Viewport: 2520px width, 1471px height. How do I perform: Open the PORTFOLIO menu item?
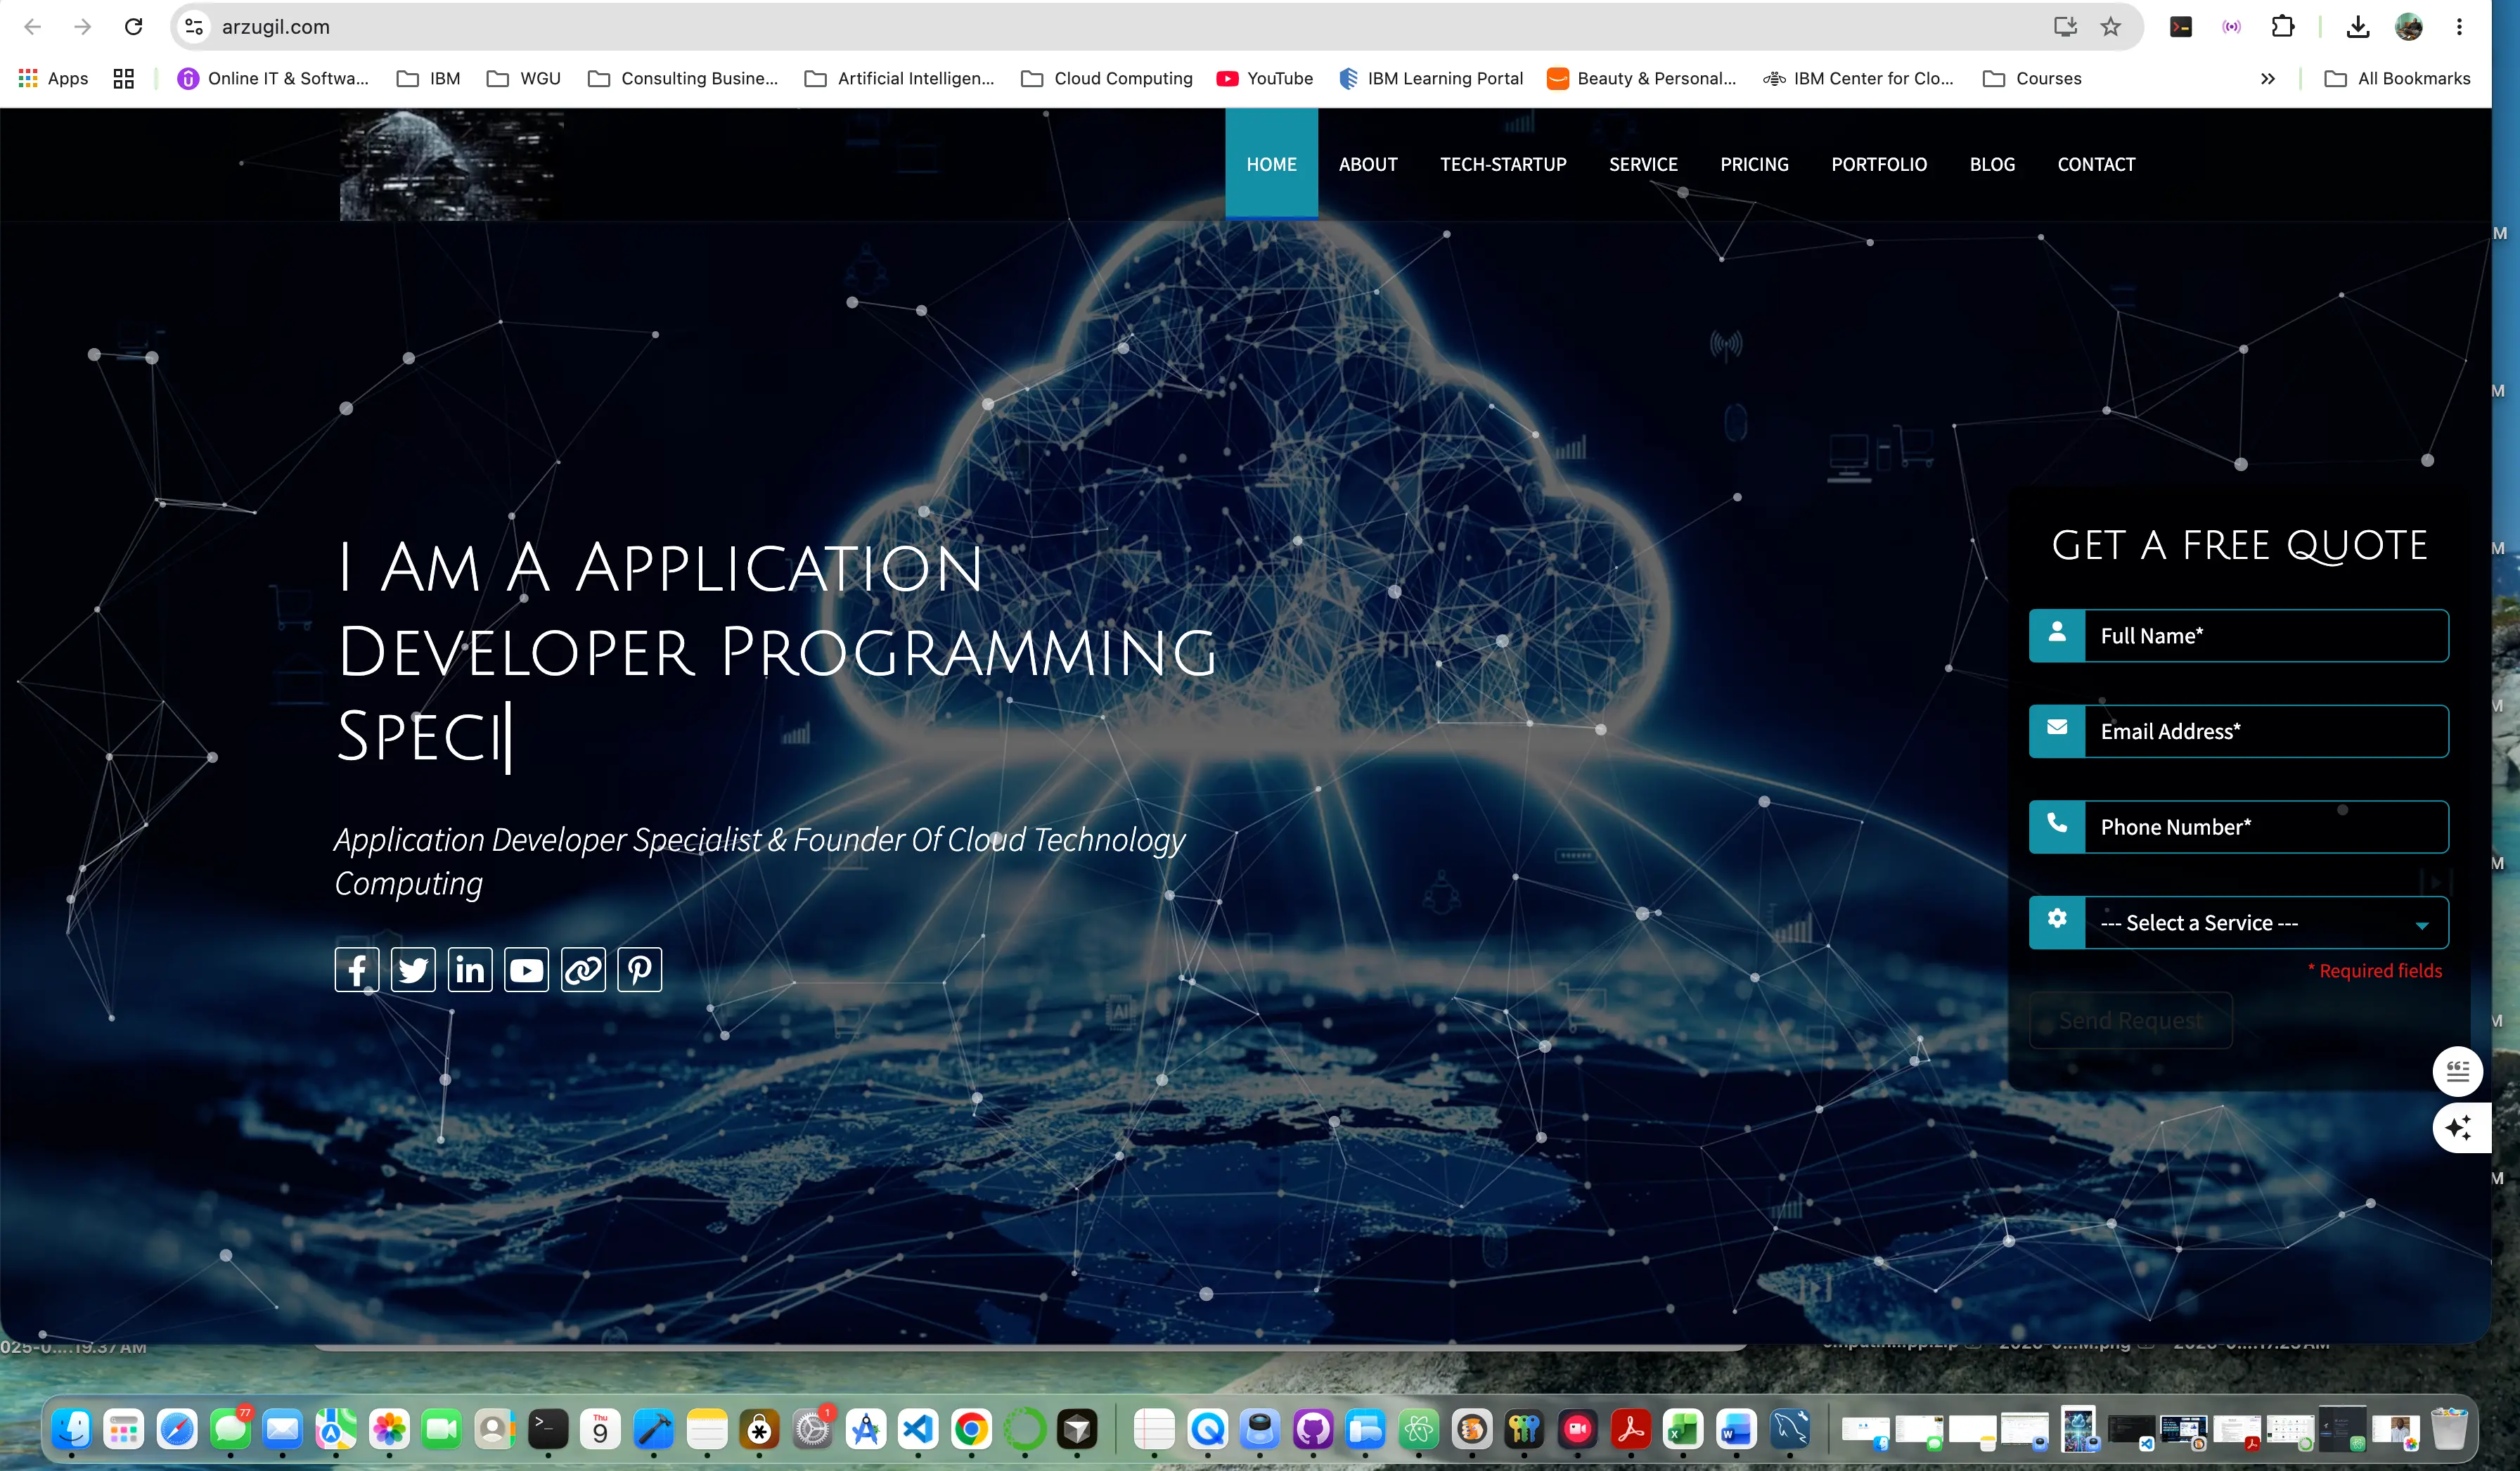click(1879, 164)
